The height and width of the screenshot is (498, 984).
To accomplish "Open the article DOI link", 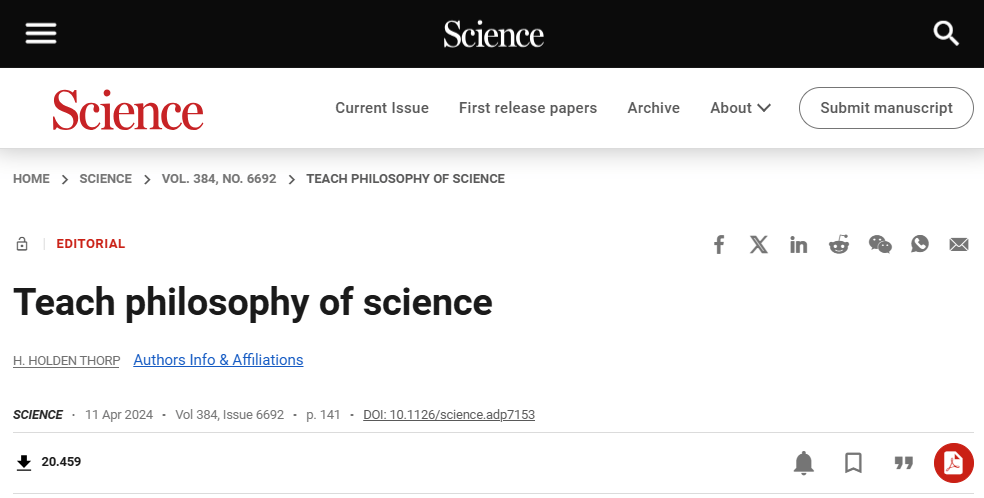I will pyautogui.click(x=449, y=415).
